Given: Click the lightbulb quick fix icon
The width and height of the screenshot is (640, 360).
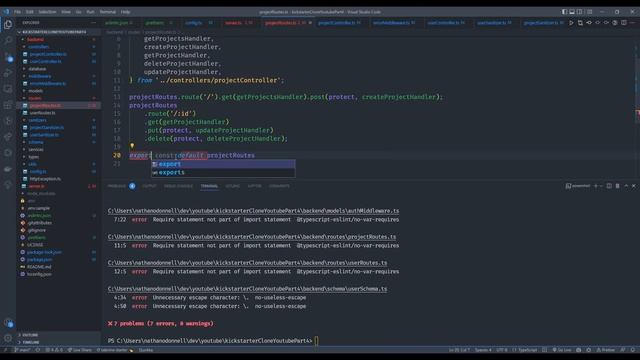Looking at the screenshot, I should [132, 146].
